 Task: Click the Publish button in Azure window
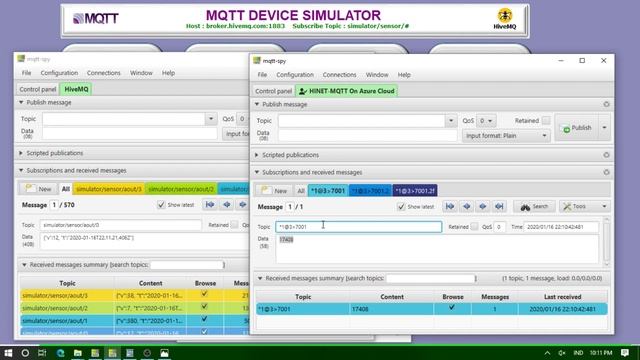pos(577,128)
